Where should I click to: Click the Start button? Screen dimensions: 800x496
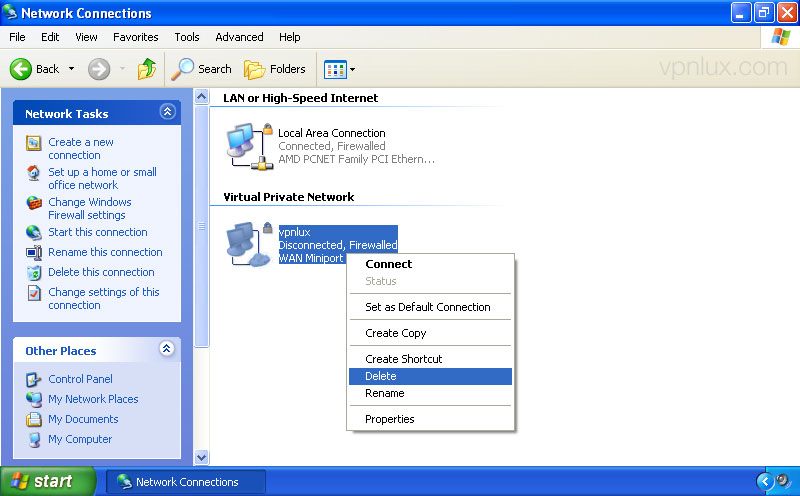[x=48, y=481]
